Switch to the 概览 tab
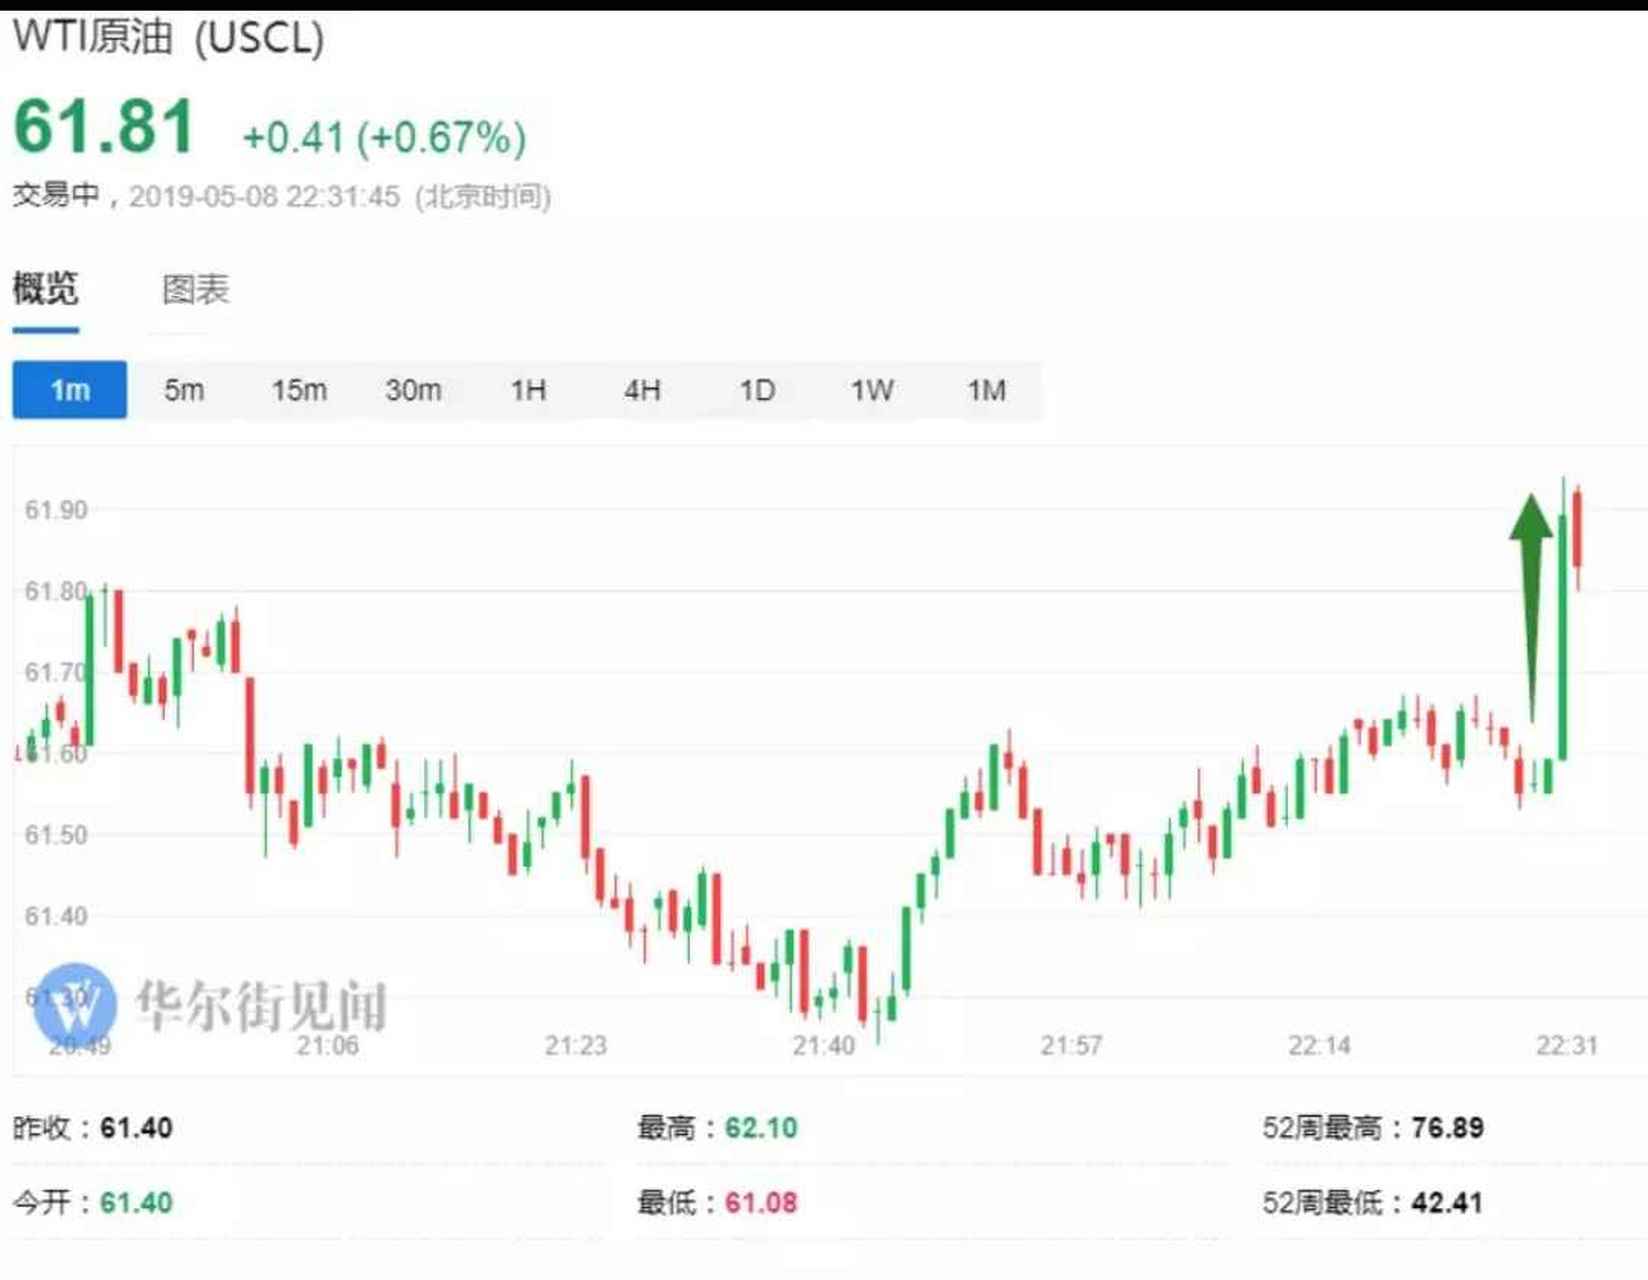 point(45,289)
